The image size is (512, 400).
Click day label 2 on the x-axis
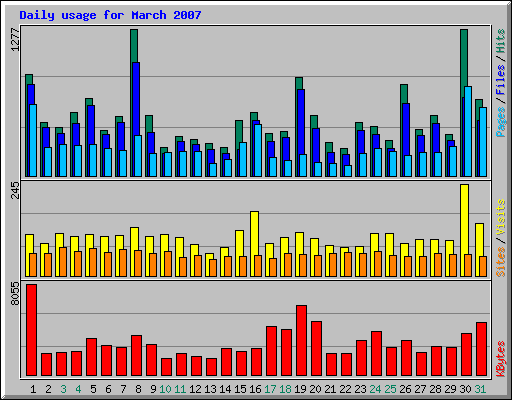48,389
